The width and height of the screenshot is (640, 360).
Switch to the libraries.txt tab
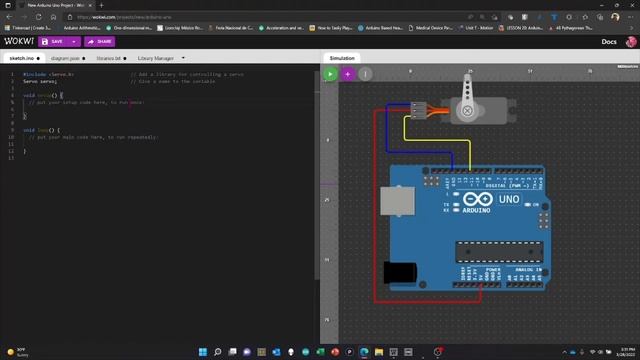tap(111, 58)
